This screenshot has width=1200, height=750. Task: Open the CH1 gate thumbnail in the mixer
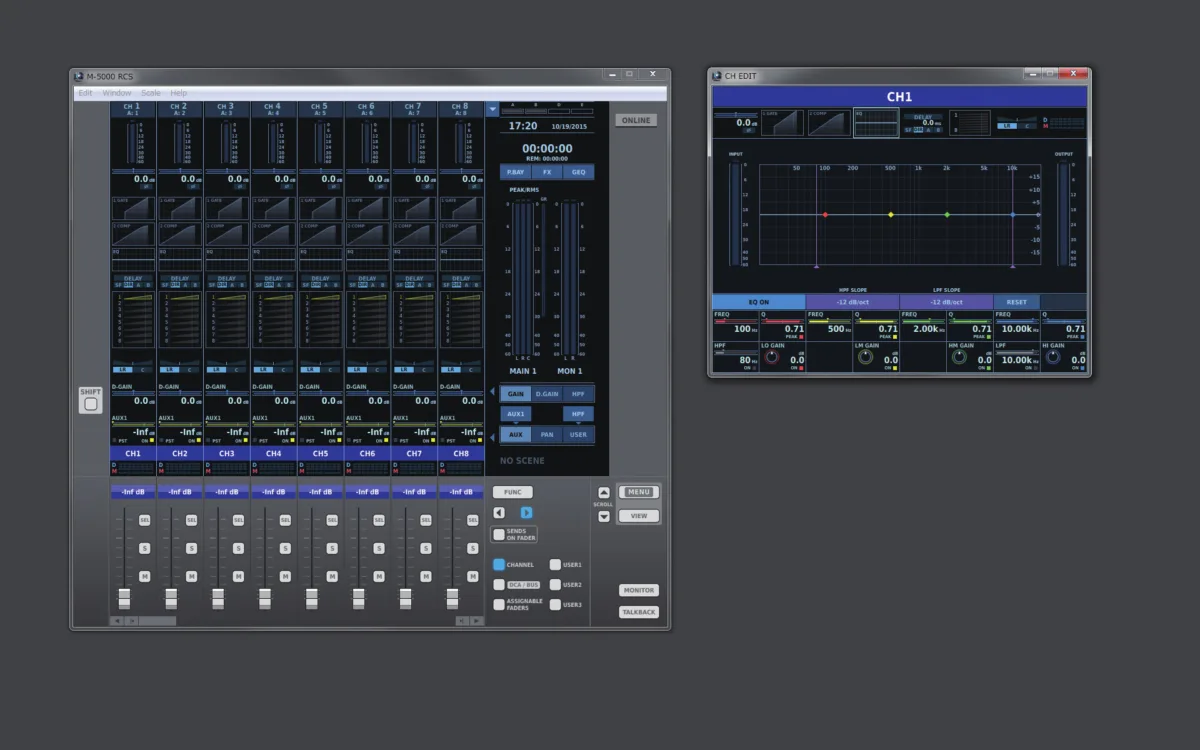pos(133,208)
